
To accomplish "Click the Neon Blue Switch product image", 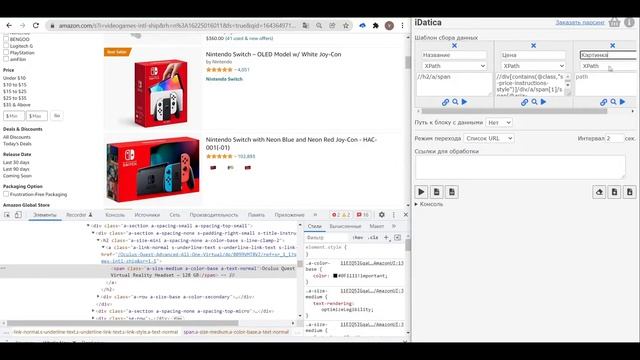I will (x=153, y=169).
